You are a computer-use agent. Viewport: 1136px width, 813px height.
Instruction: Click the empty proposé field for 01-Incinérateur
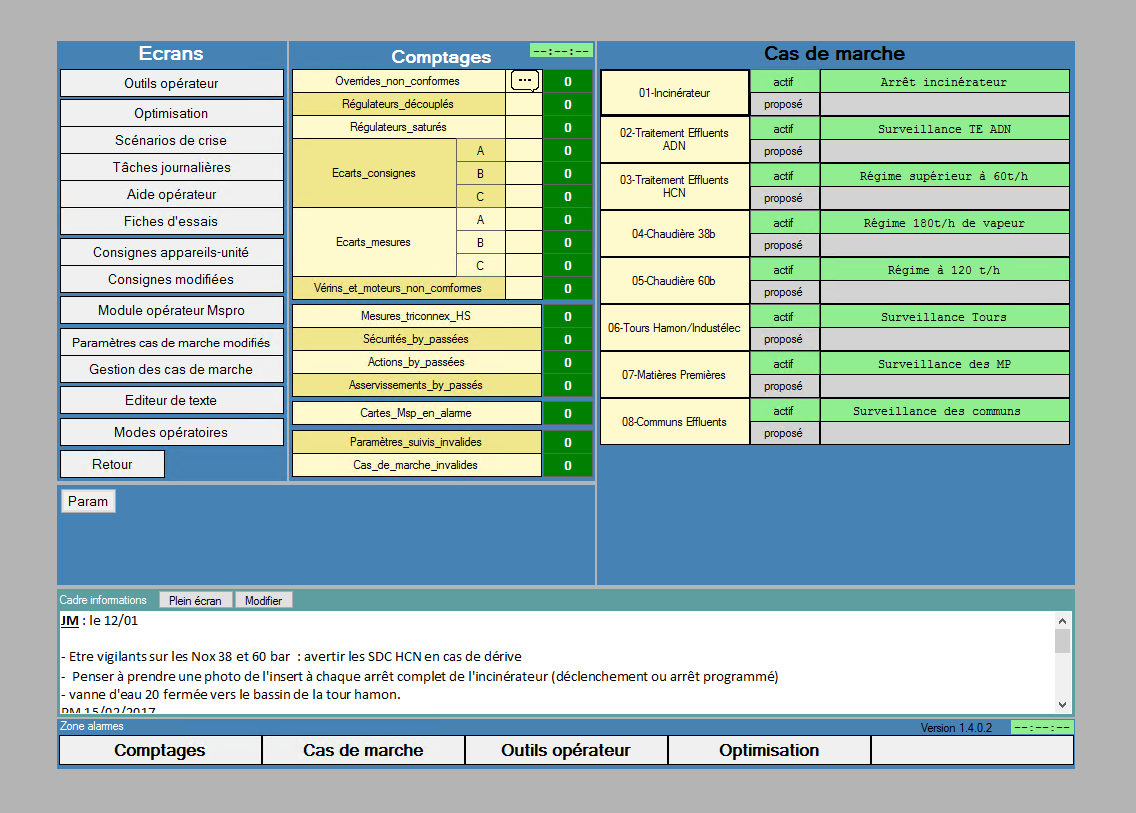[x=945, y=104]
